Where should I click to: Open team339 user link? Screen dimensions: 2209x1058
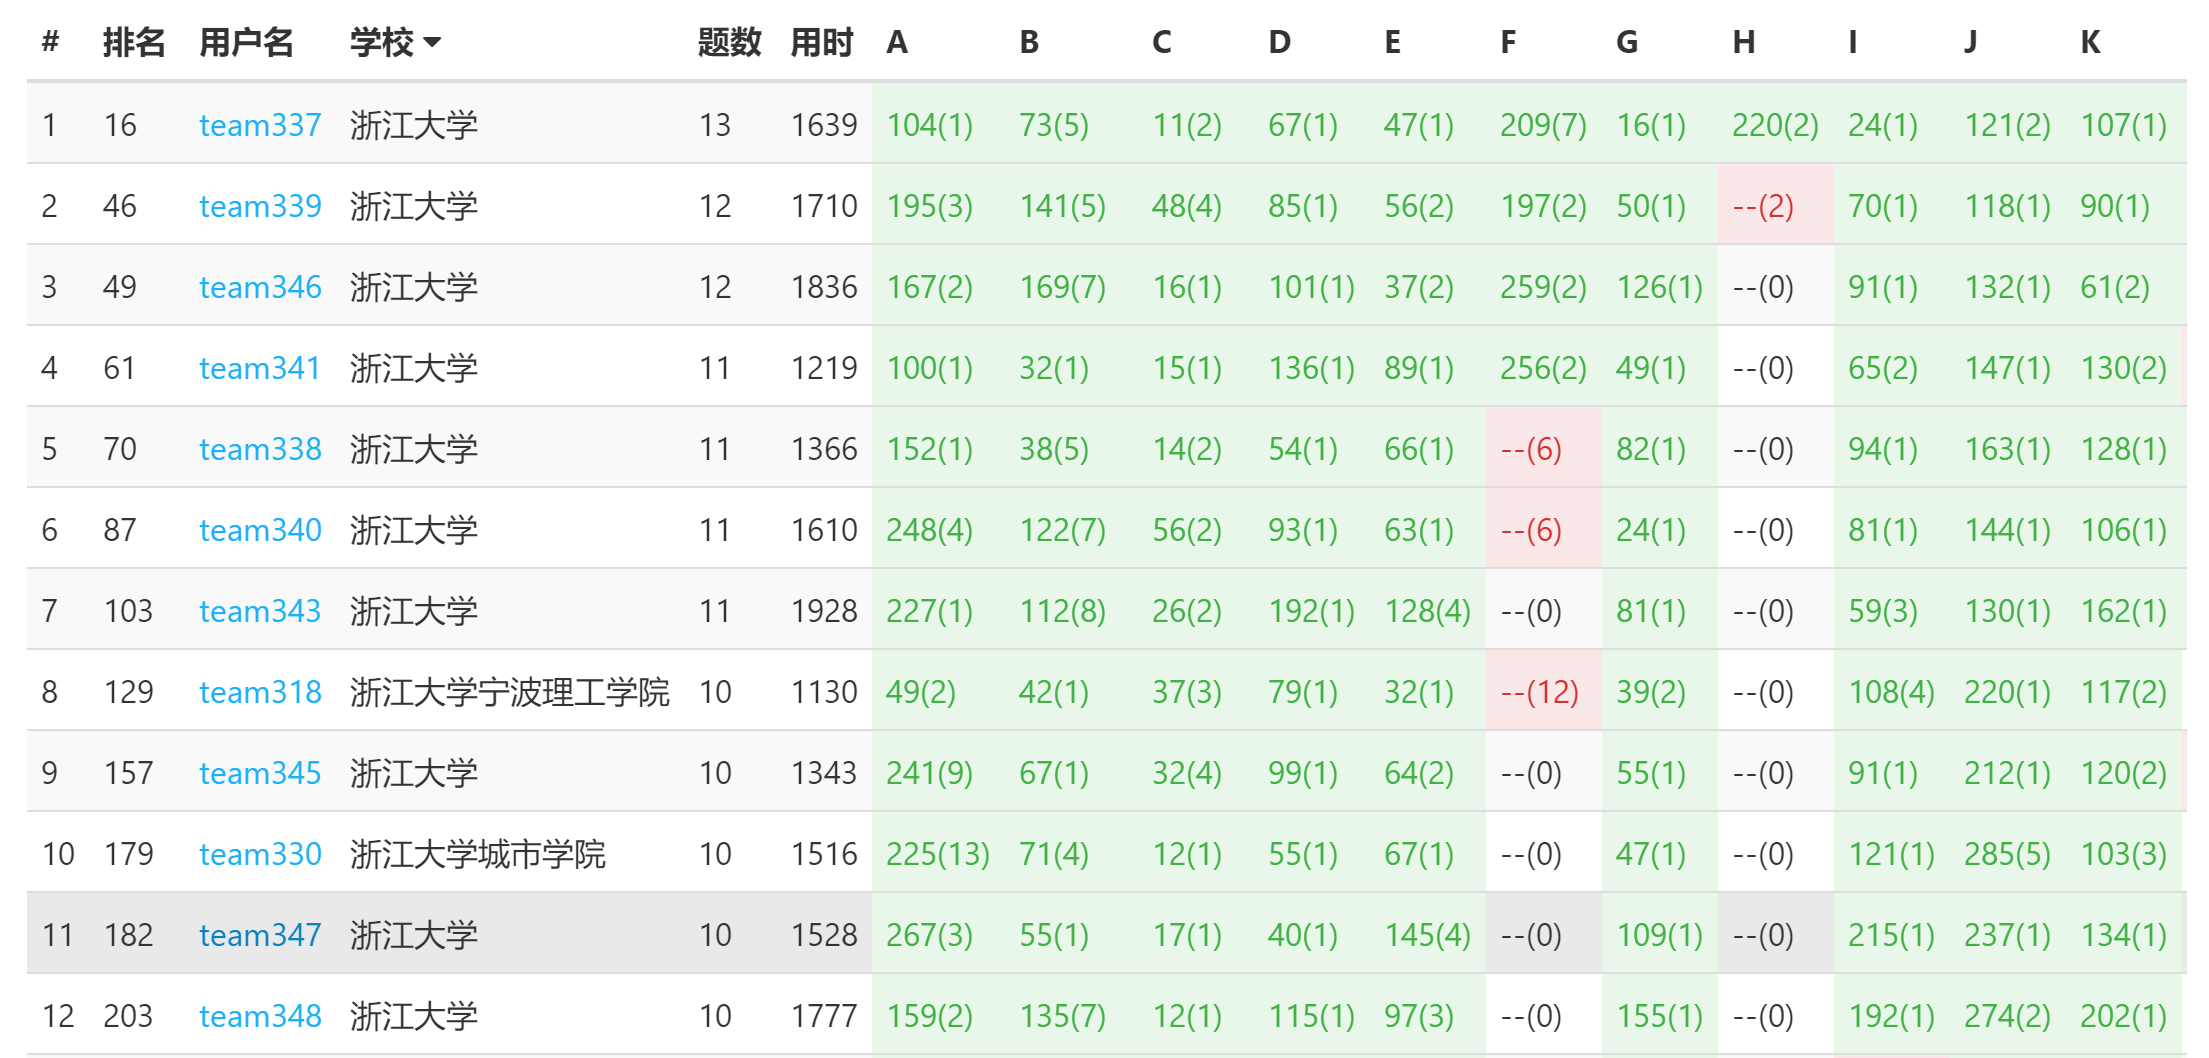[260, 206]
